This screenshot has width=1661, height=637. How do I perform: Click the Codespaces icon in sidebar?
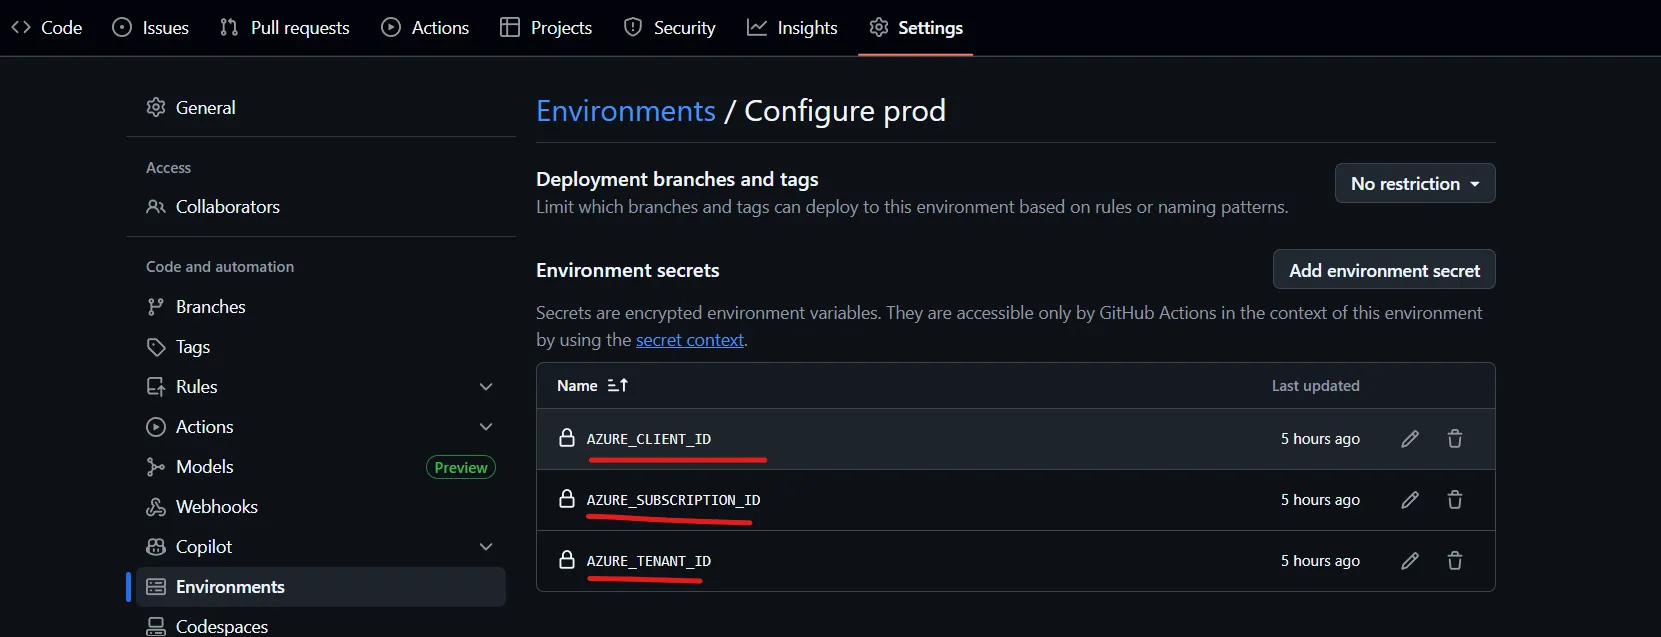click(x=156, y=627)
